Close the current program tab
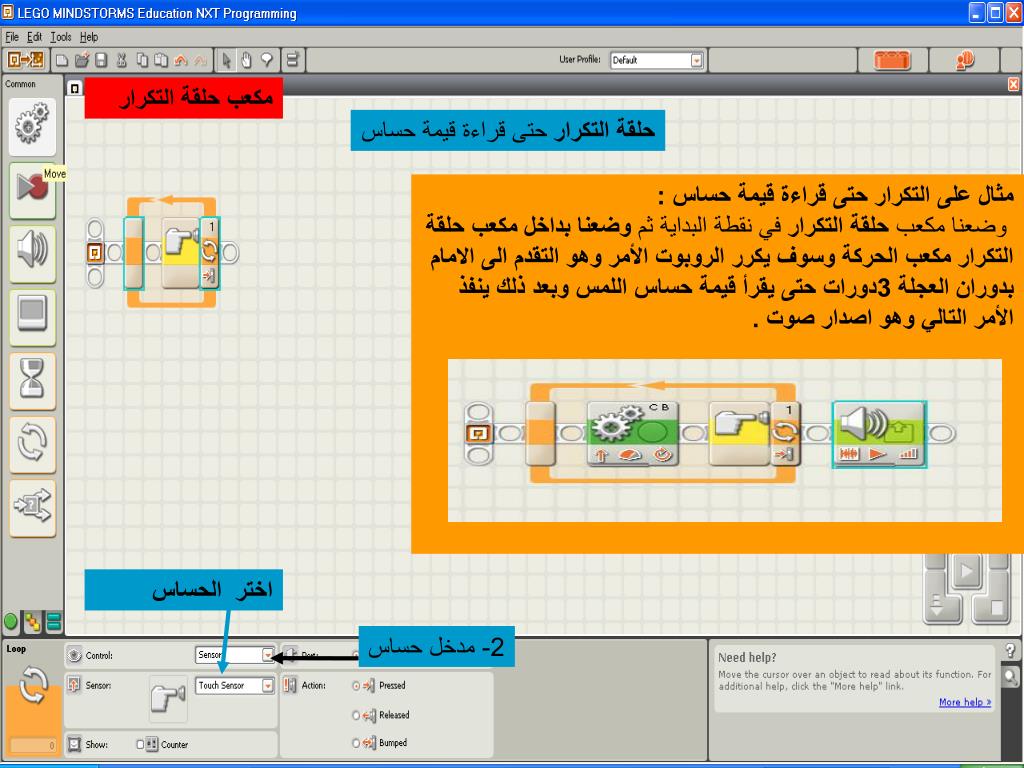The image size is (1024, 768). point(1014,84)
